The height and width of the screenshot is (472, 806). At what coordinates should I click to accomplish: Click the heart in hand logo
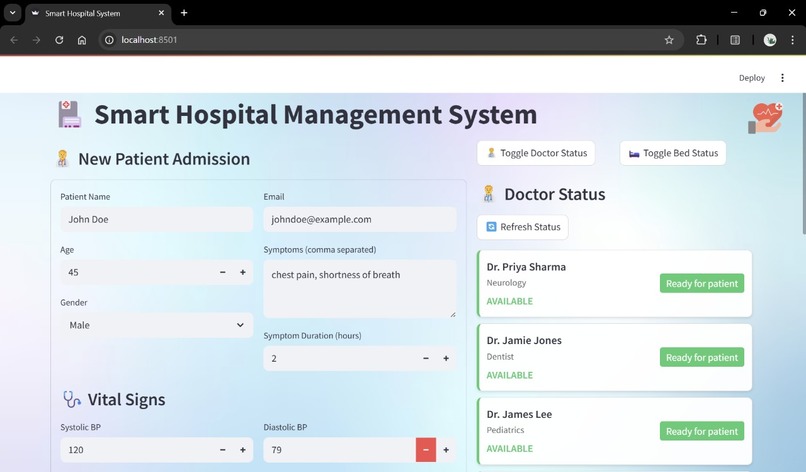[765, 118]
